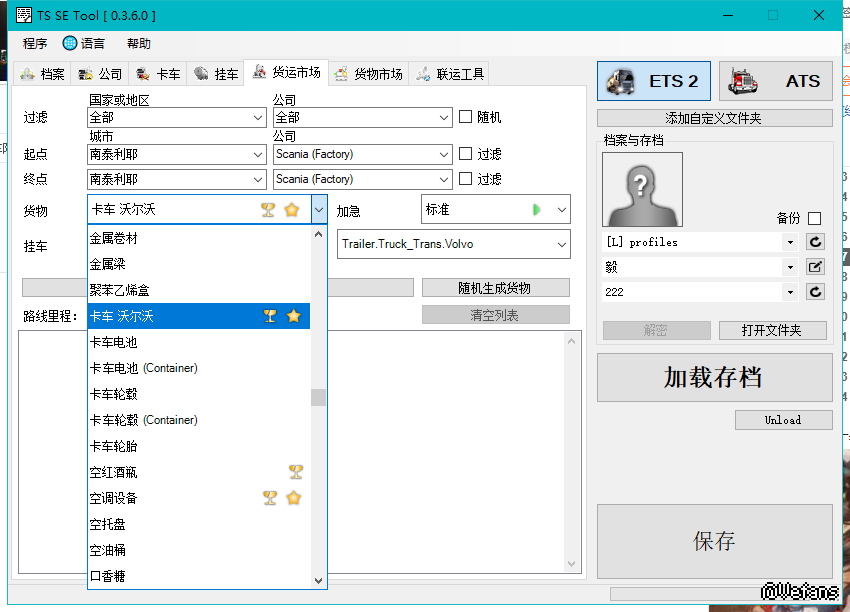Open the 联运工具 tab
850x612 pixels.
(450, 74)
